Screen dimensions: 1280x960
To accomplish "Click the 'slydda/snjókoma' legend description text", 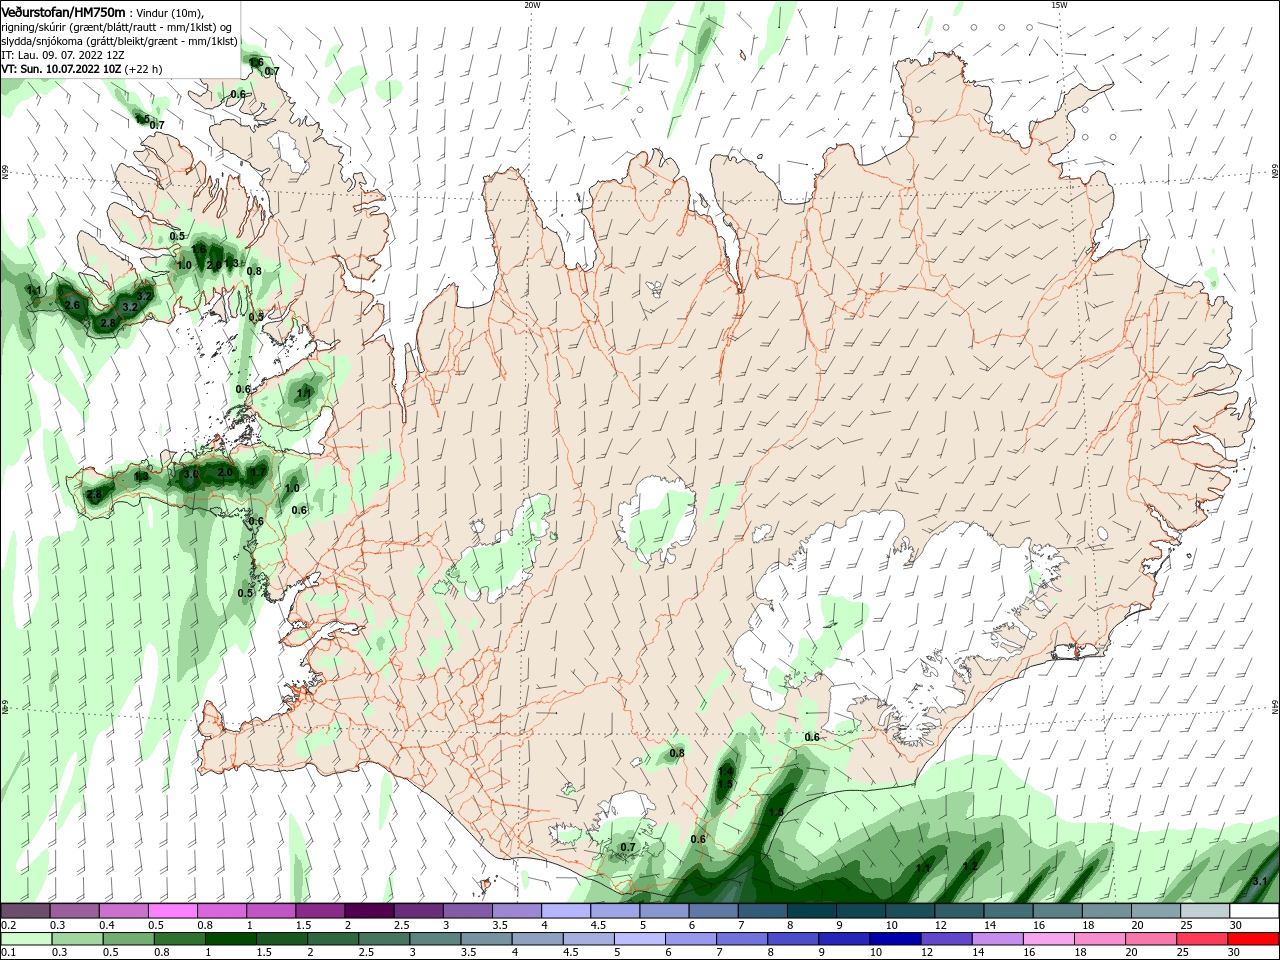I will pos(43,41).
